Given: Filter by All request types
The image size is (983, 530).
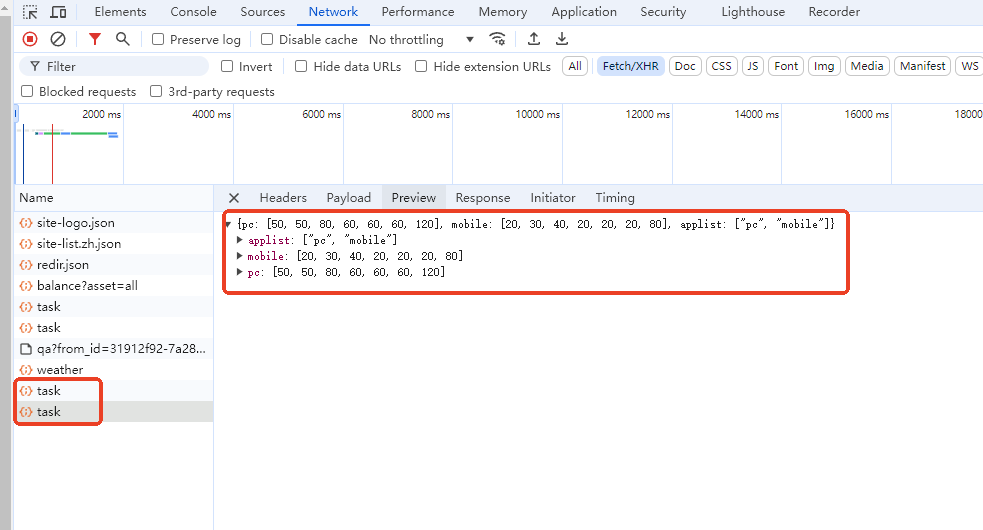Looking at the screenshot, I should [x=575, y=66].
